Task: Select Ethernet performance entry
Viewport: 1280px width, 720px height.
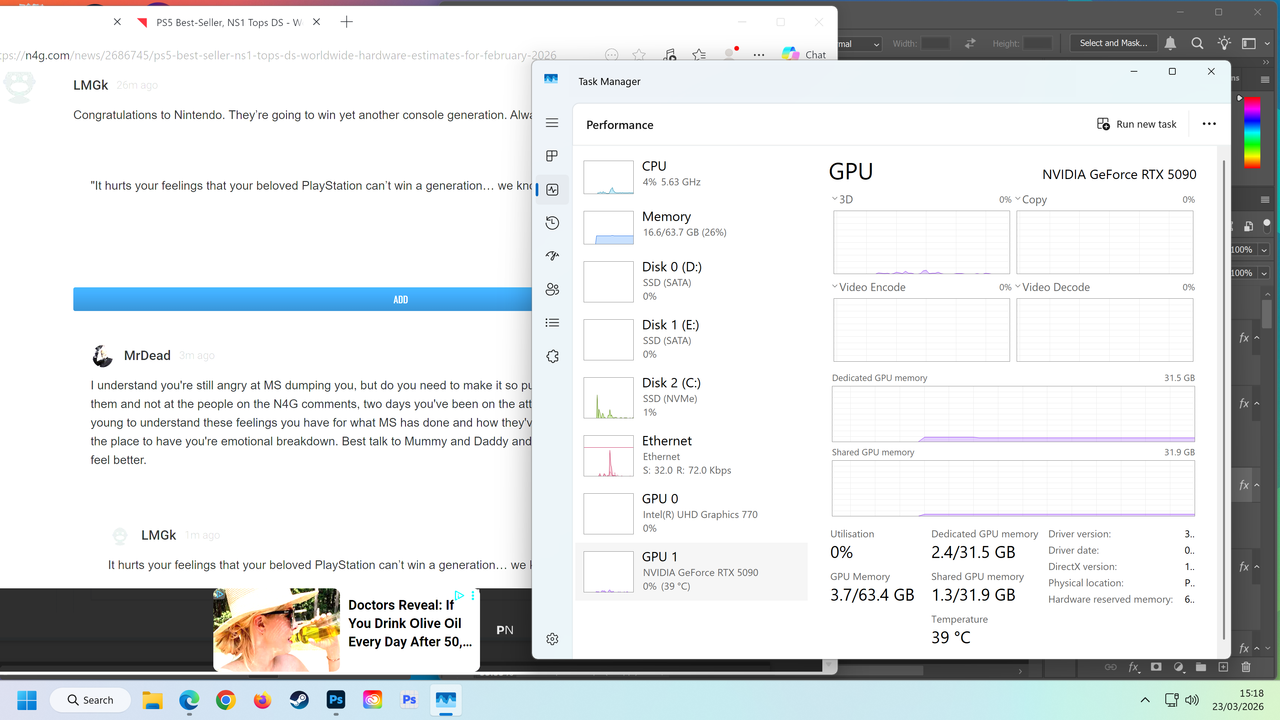Action: coord(691,455)
